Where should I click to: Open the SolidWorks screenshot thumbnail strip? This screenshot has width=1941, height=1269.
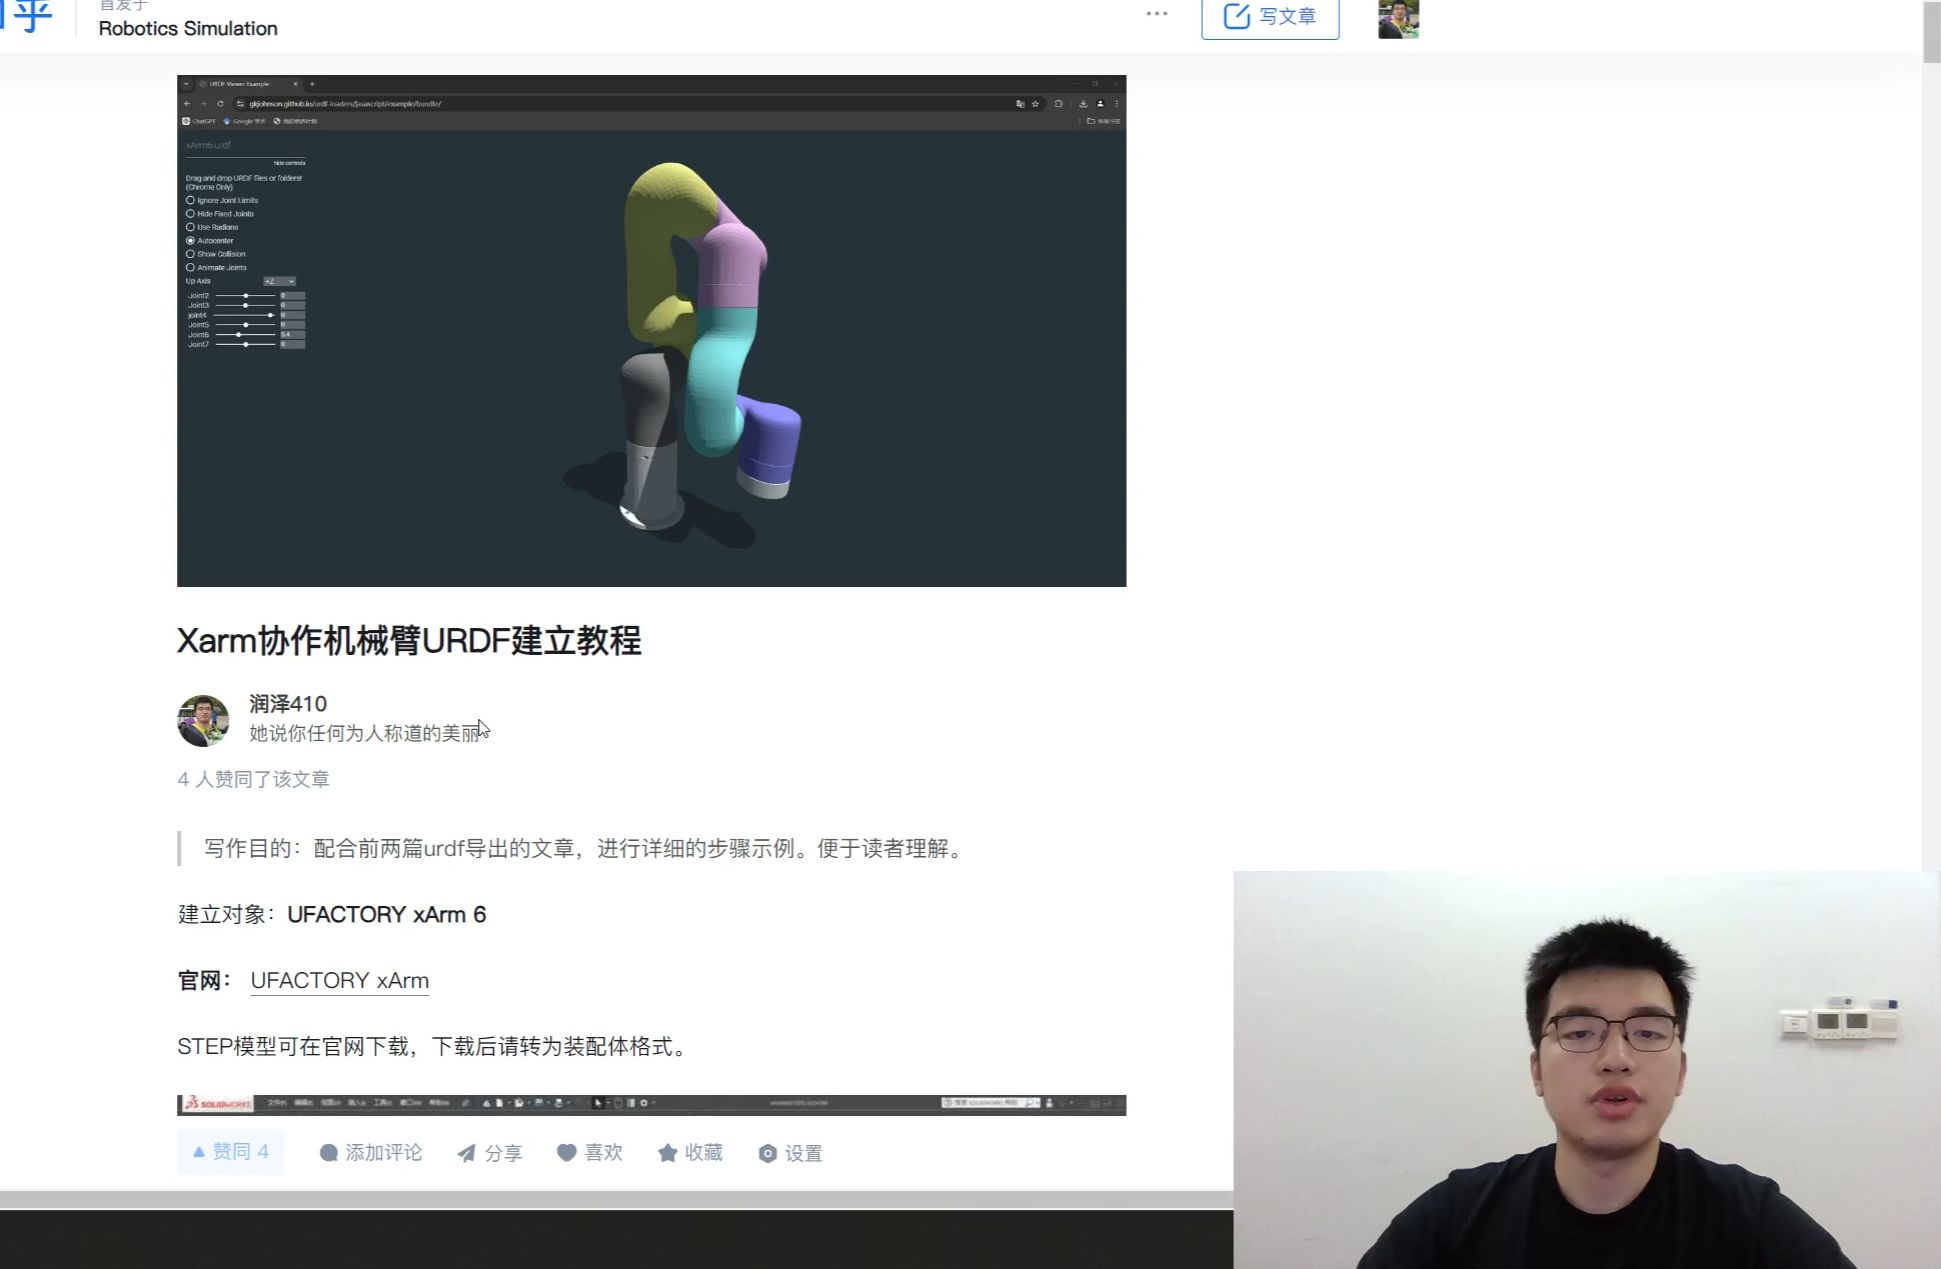[651, 1104]
